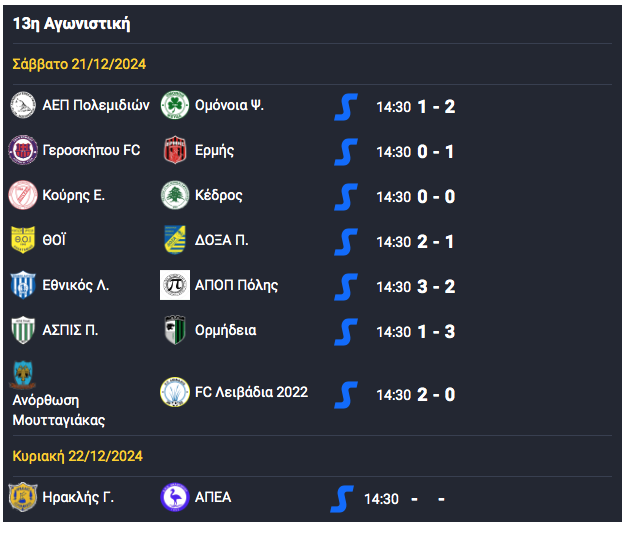Open the Ερμής red shield crest
641x553 pixels.
[x=175, y=150]
